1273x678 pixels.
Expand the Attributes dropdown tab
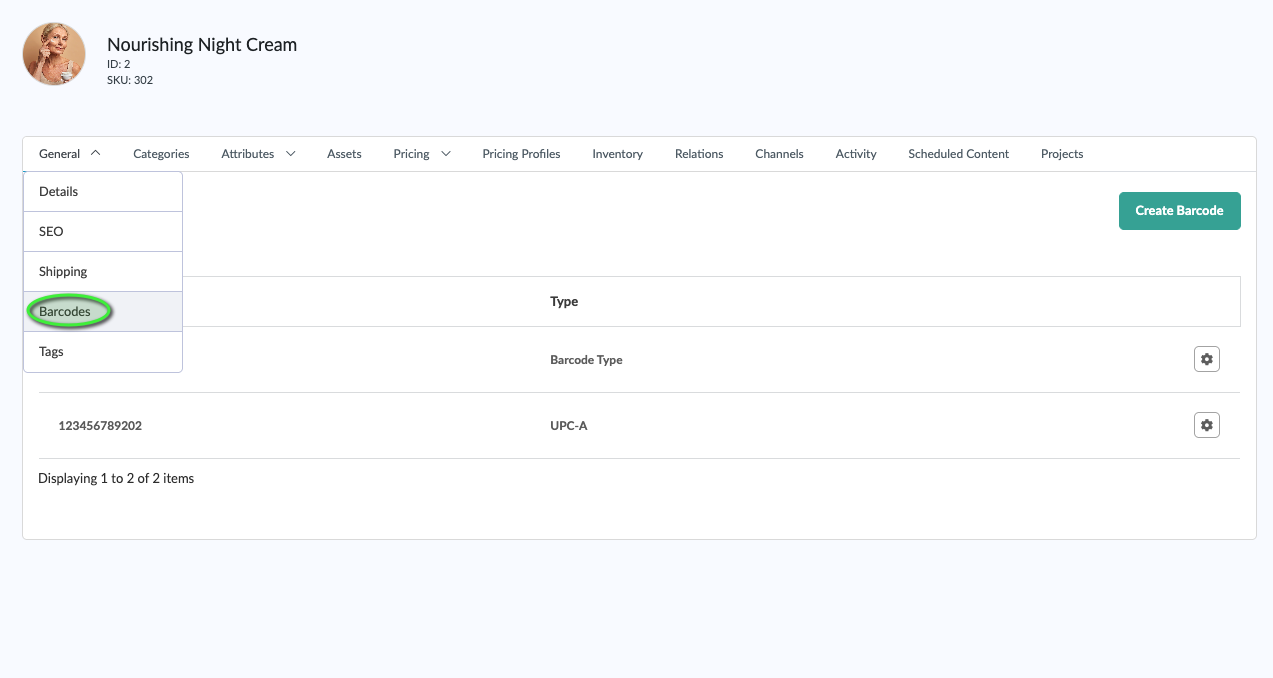click(x=258, y=154)
